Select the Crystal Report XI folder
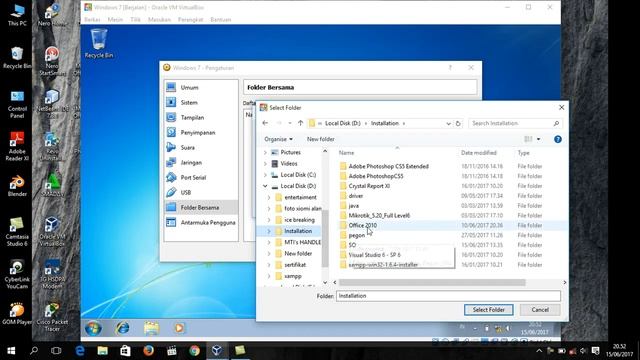 coord(369,186)
